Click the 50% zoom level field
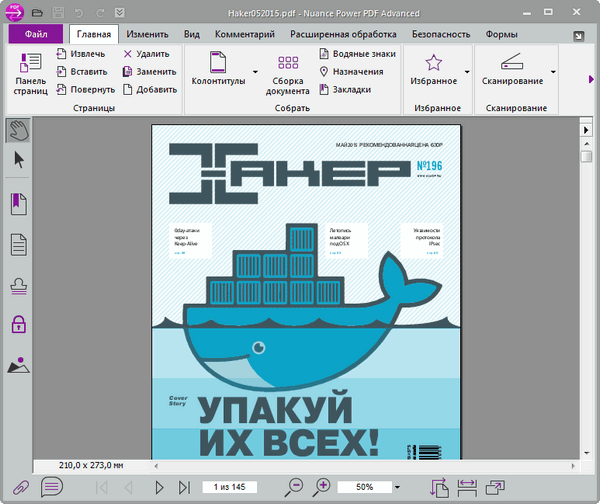This screenshot has height=504, width=600. click(x=364, y=487)
